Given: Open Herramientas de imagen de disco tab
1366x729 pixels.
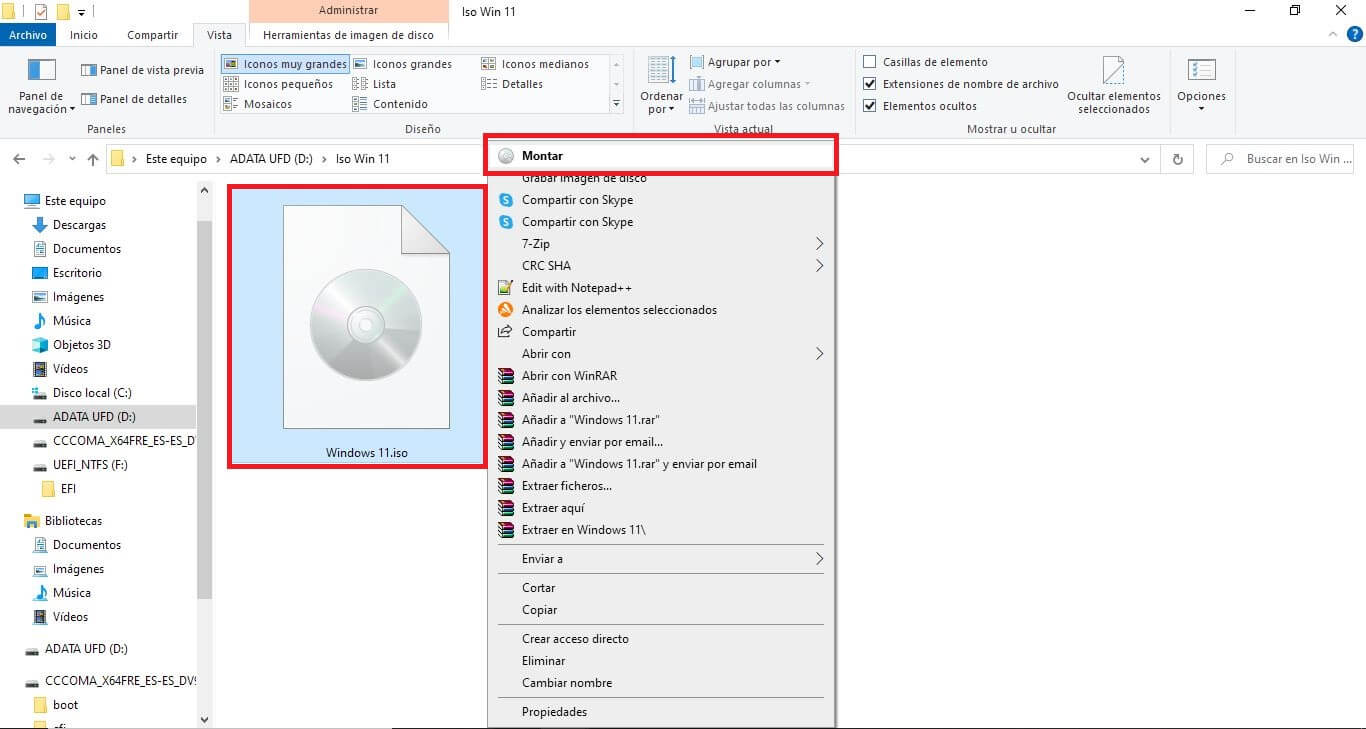Looking at the screenshot, I should (348, 35).
